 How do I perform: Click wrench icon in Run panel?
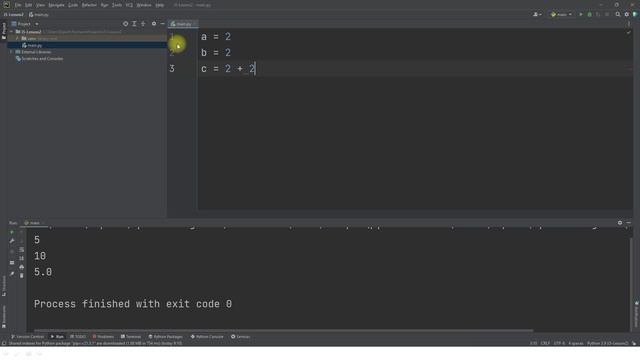coord(12,241)
